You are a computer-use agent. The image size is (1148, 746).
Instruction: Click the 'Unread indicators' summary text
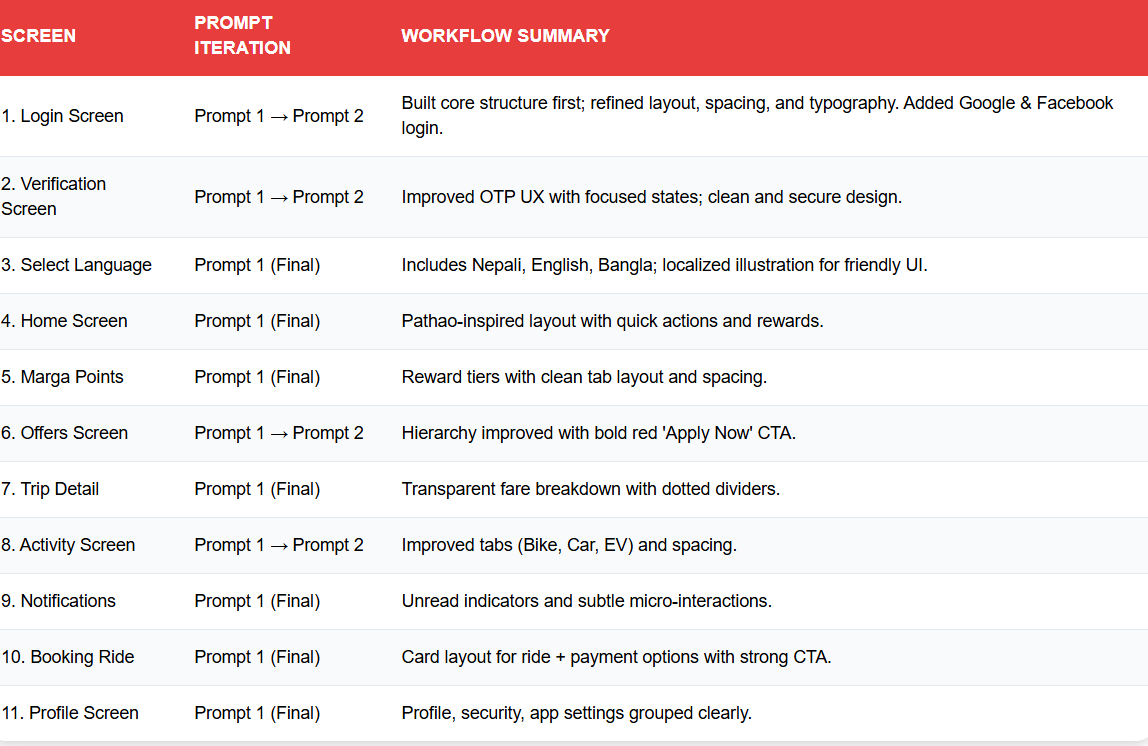click(x=586, y=601)
